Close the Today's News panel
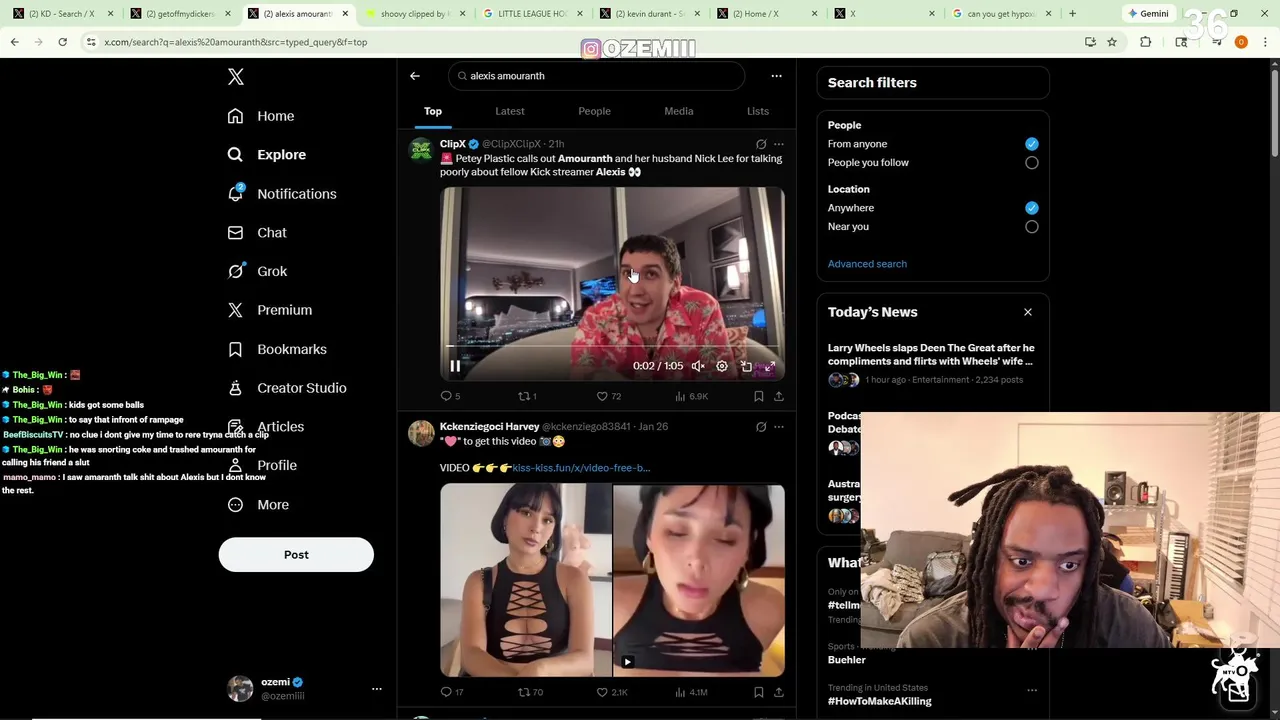The image size is (1280, 720). (1028, 312)
